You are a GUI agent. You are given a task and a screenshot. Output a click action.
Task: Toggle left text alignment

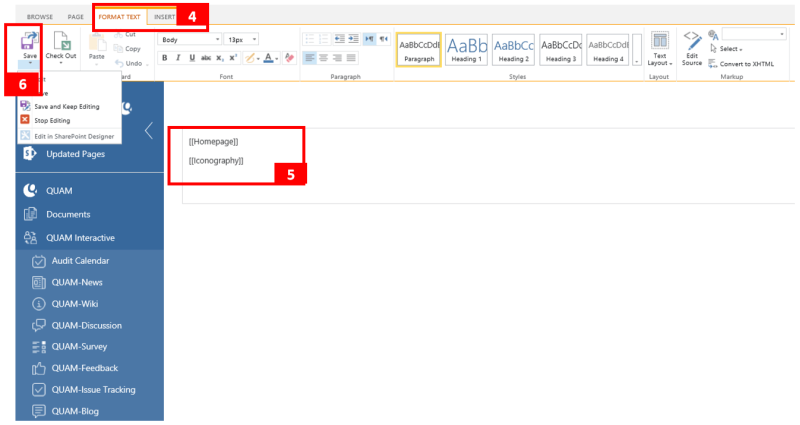tap(309, 58)
